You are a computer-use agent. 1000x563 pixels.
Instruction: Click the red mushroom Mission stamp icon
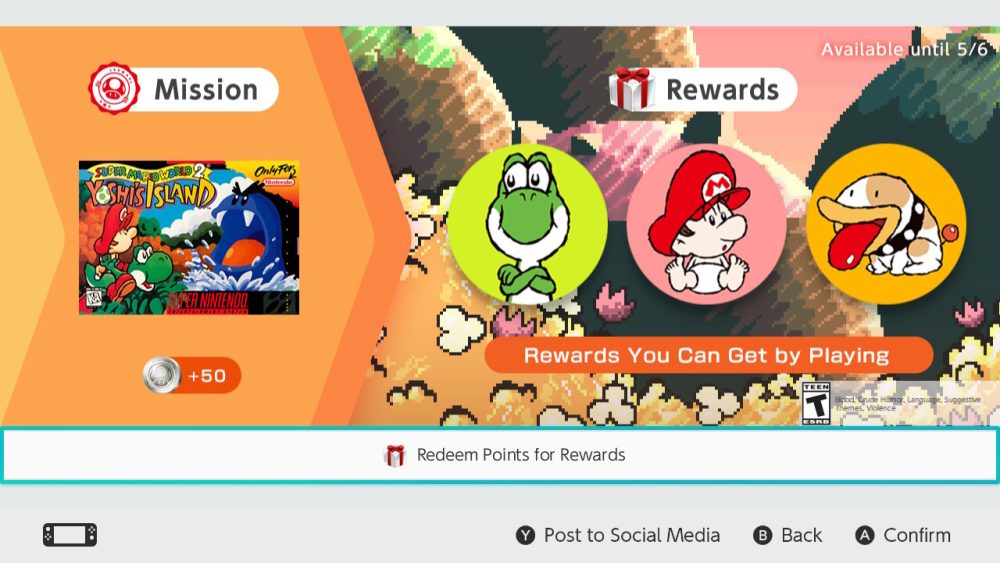[x=114, y=89]
